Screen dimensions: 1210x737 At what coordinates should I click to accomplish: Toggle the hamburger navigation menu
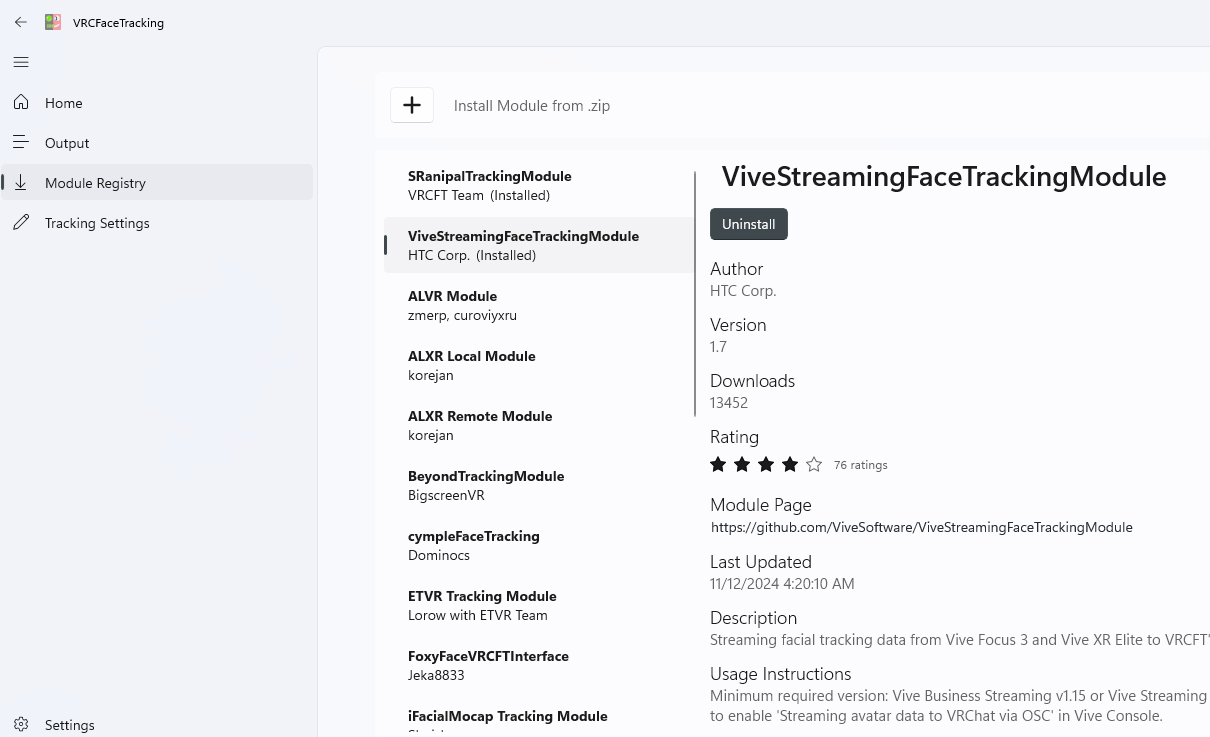[x=21, y=62]
